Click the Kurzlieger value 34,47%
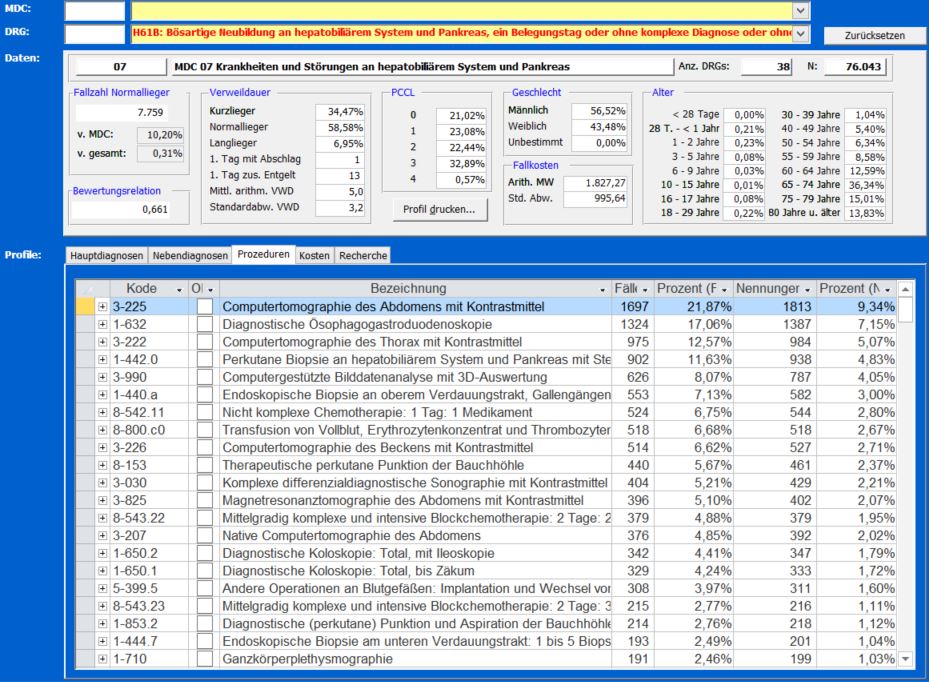 click(339, 111)
